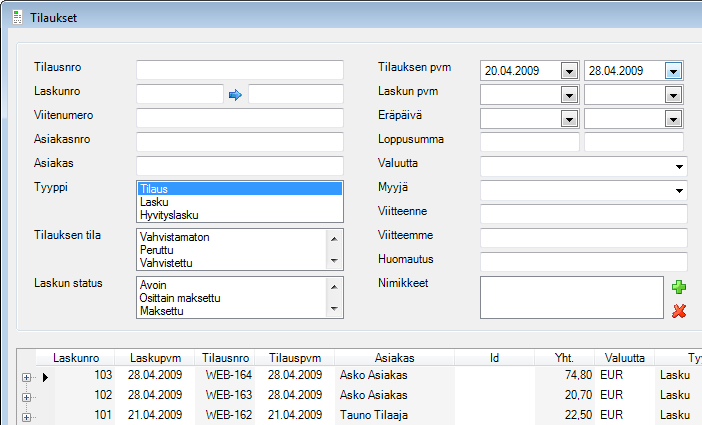The width and height of the screenshot is (702, 425).
Task: Click the blue arrow between Laskunro fields
Action: (235, 95)
